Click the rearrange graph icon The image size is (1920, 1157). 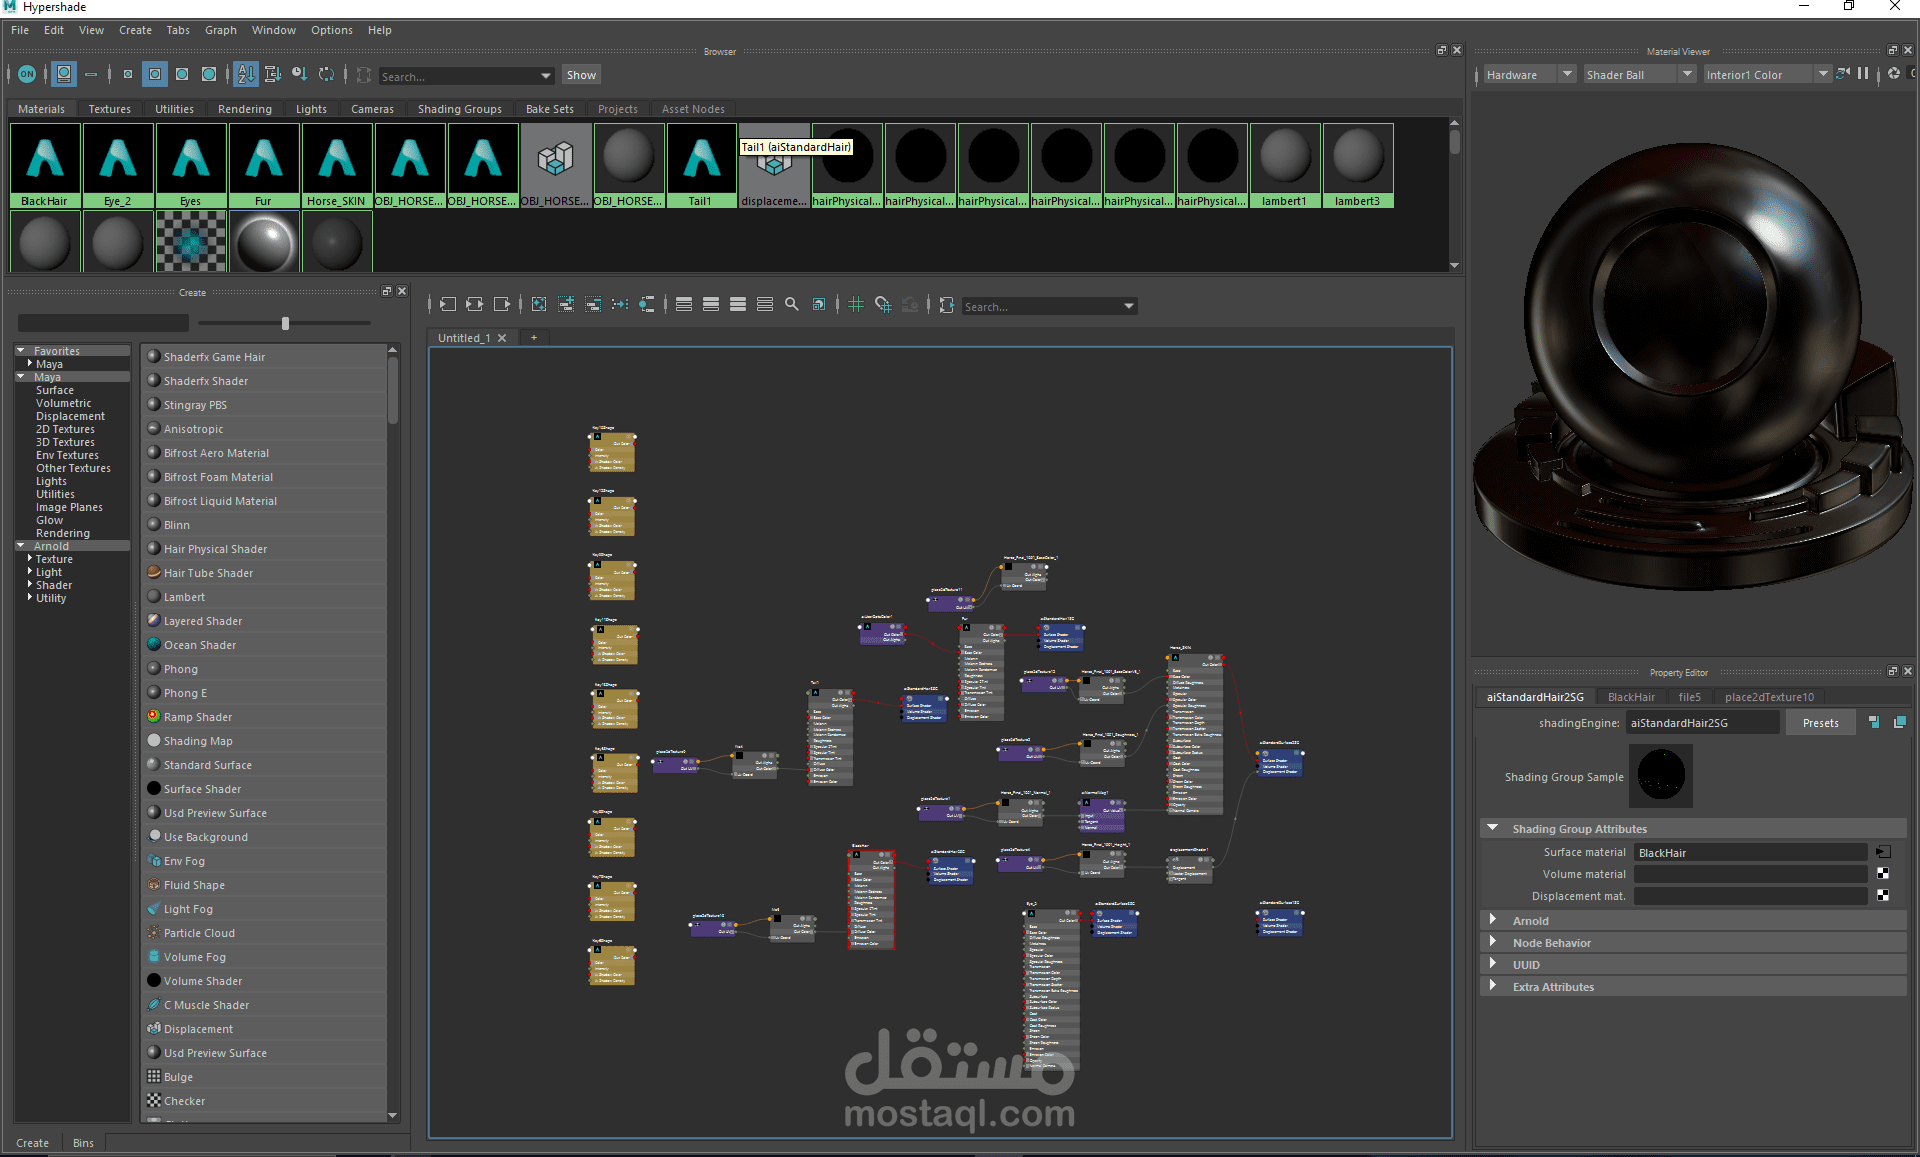620,305
